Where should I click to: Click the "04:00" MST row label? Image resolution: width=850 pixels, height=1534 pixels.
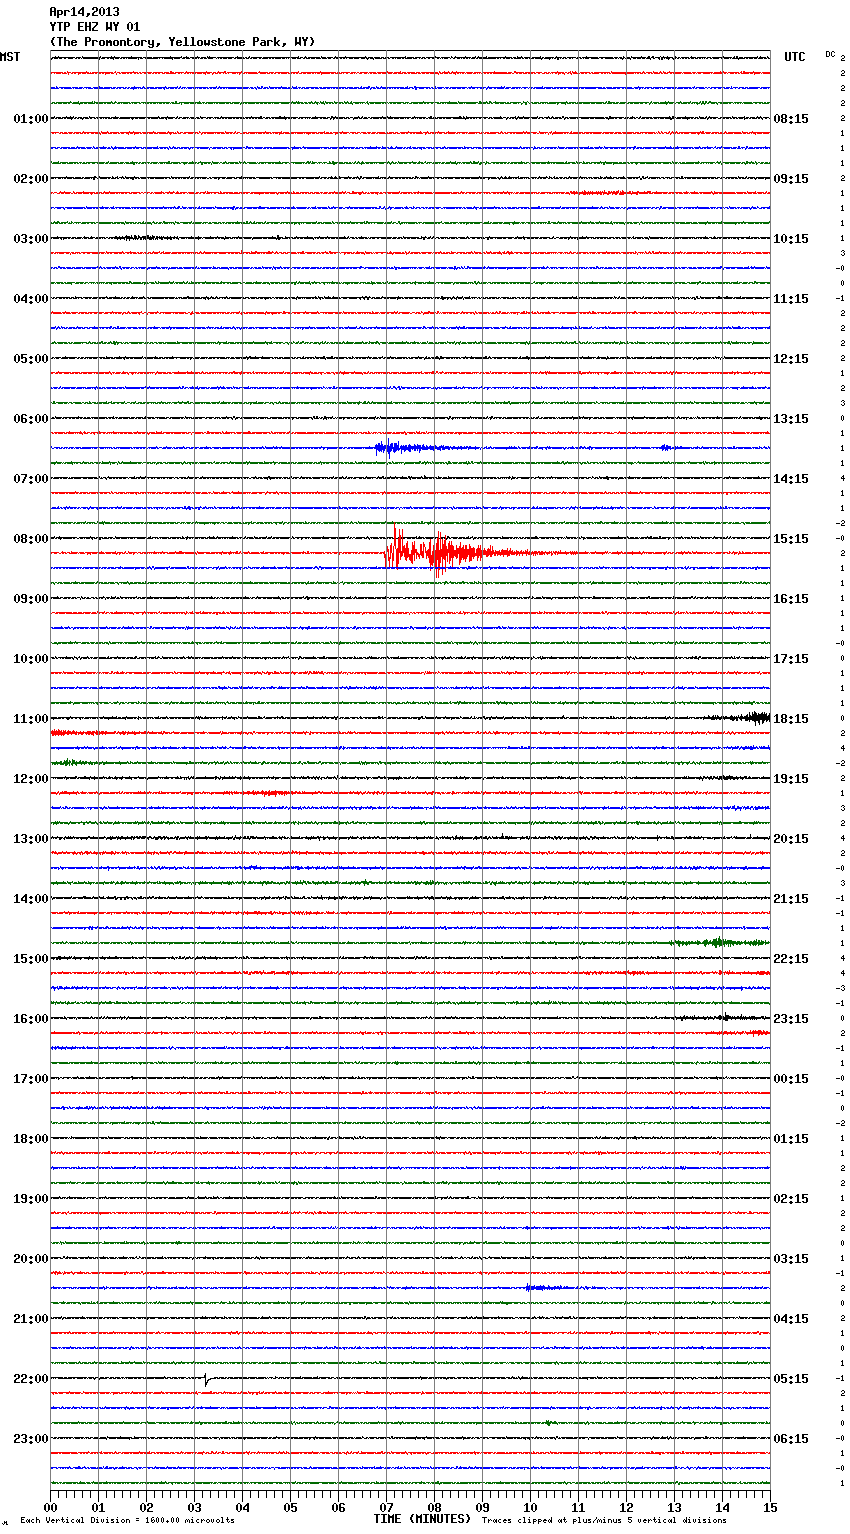pyautogui.click(x=31, y=299)
